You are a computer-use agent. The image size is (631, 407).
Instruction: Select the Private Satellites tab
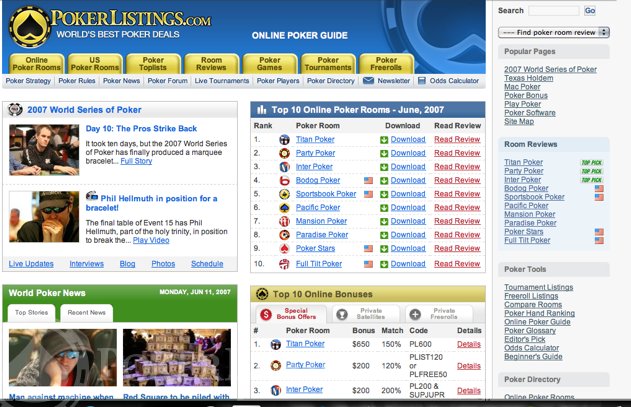tap(366, 314)
